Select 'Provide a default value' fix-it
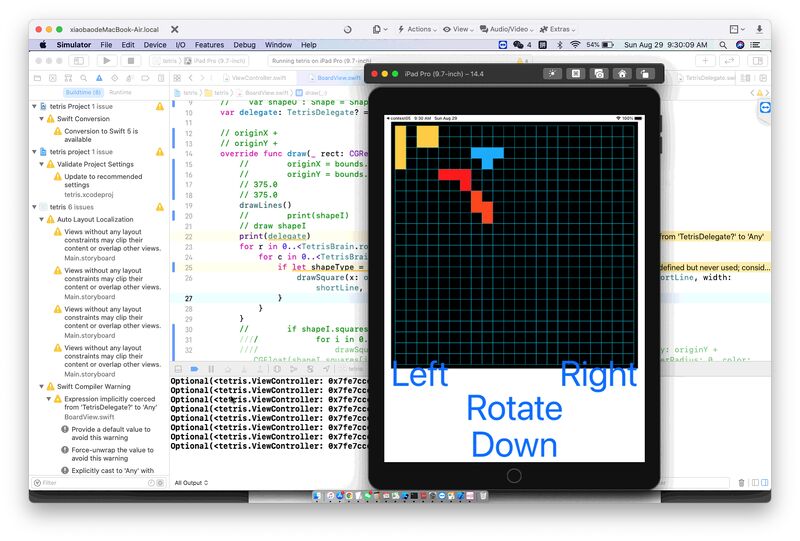 point(111,433)
